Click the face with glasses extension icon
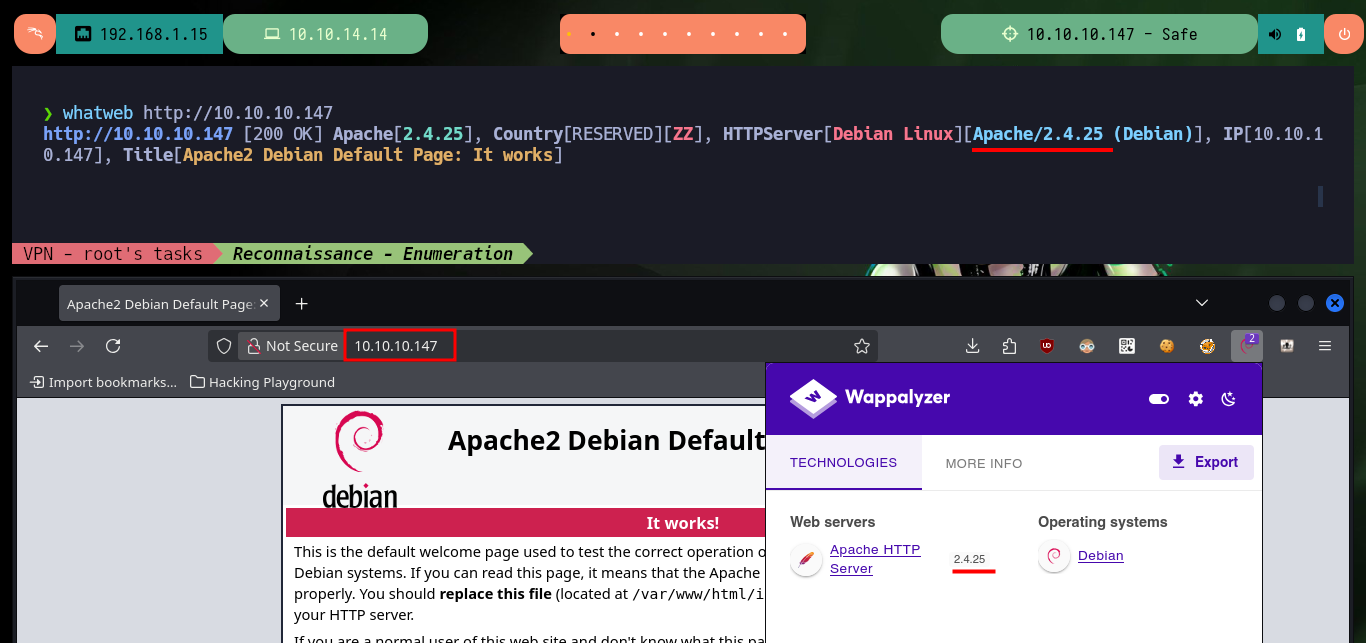 (1087, 346)
